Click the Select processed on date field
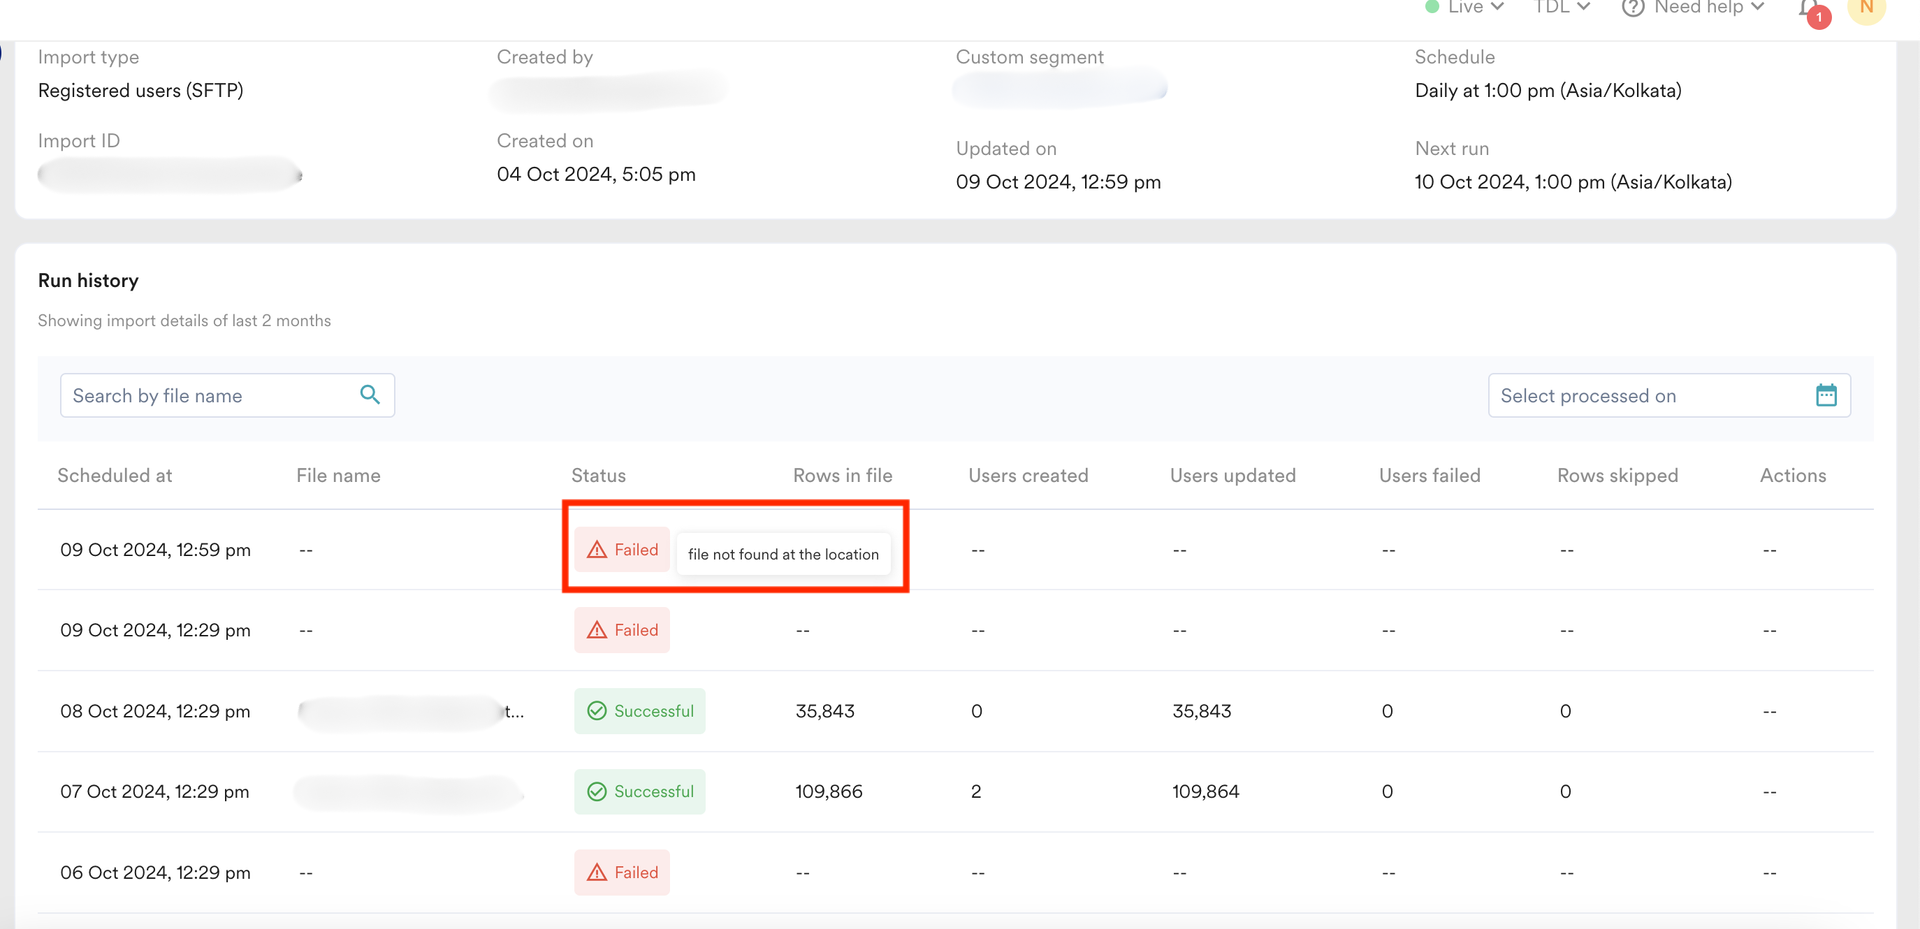Image resolution: width=1920 pixels, height=929 pixels. coord(1650,396)
